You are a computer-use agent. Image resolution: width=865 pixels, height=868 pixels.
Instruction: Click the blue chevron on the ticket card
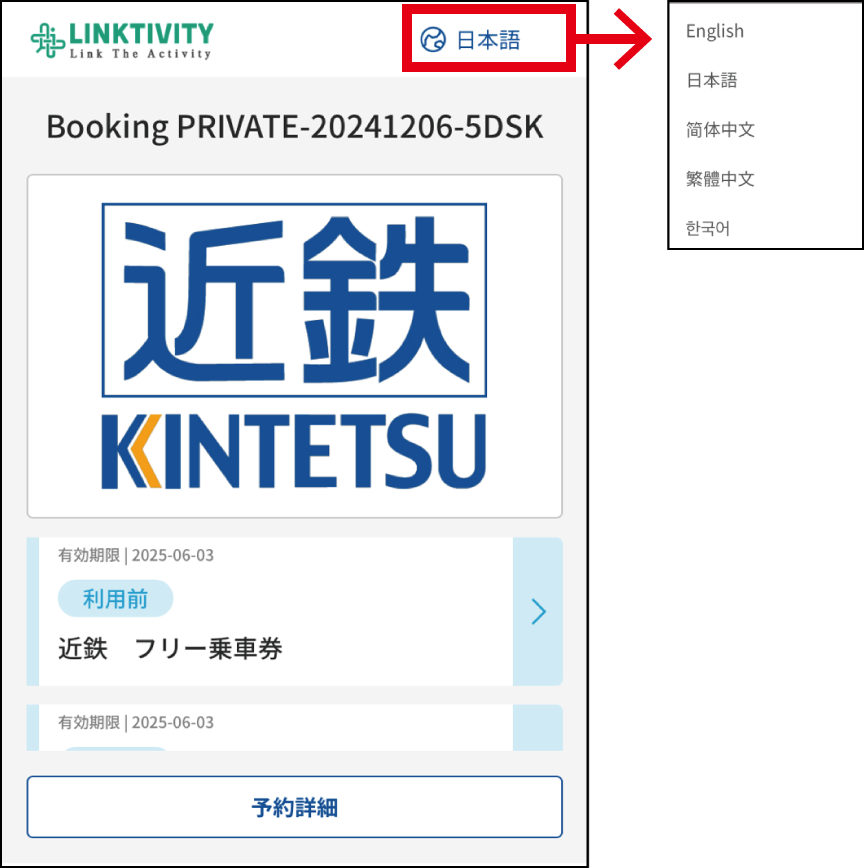[x=538, y=612]
